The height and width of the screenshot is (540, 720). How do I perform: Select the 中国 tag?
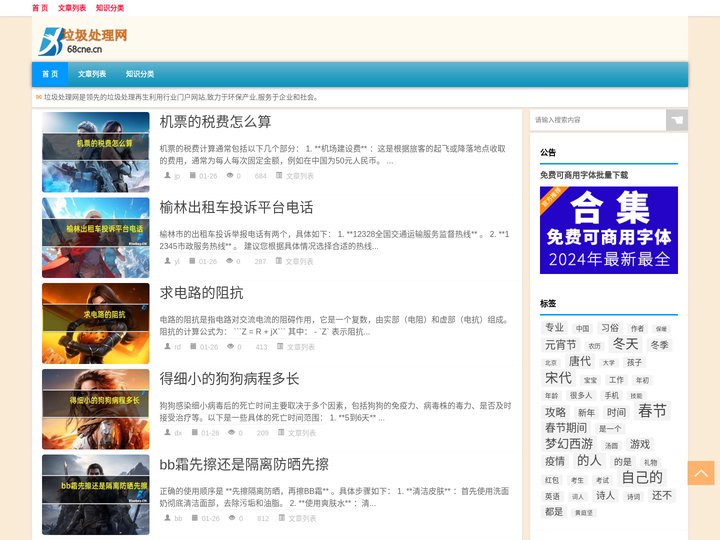pyautogui.click(x=582, y=328)
